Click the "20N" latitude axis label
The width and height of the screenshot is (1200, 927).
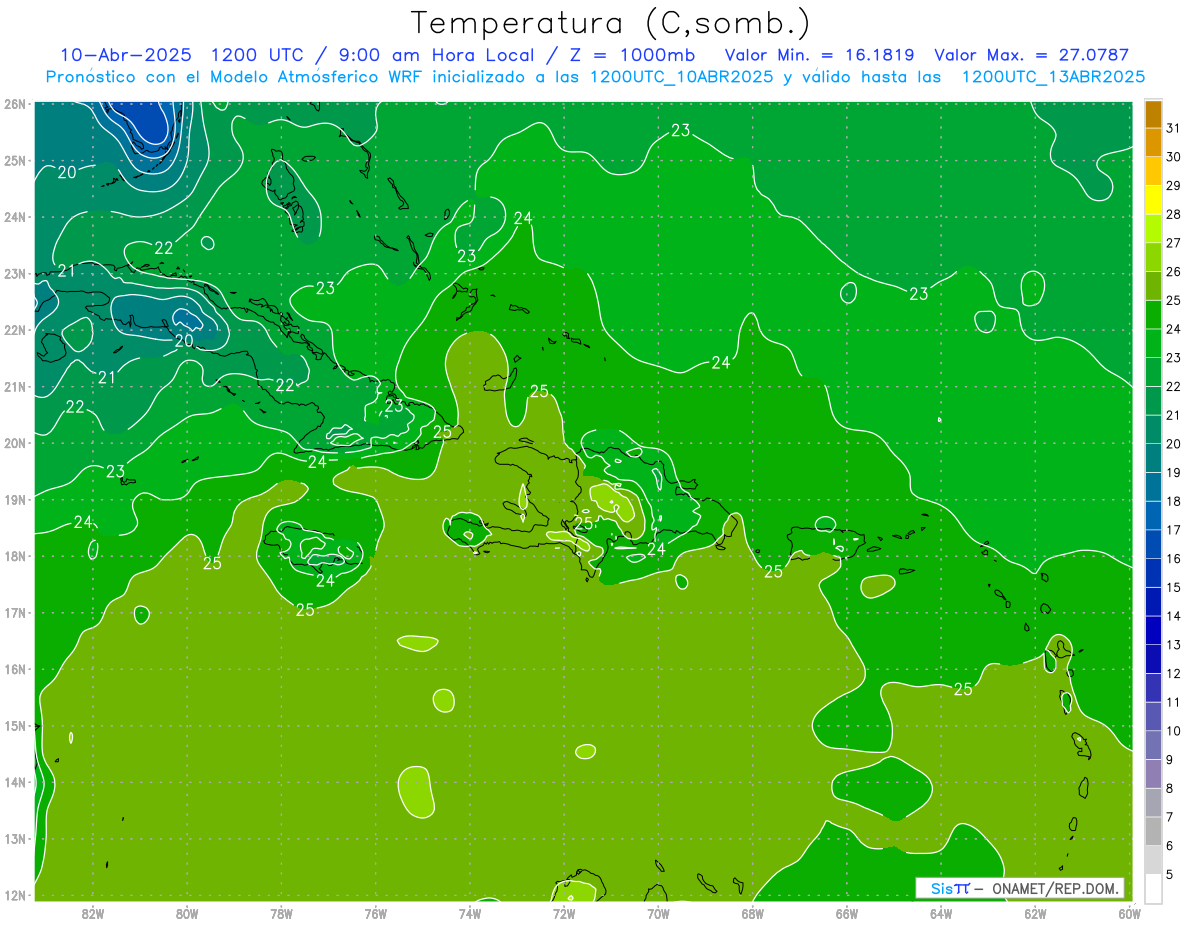point(15,443)
